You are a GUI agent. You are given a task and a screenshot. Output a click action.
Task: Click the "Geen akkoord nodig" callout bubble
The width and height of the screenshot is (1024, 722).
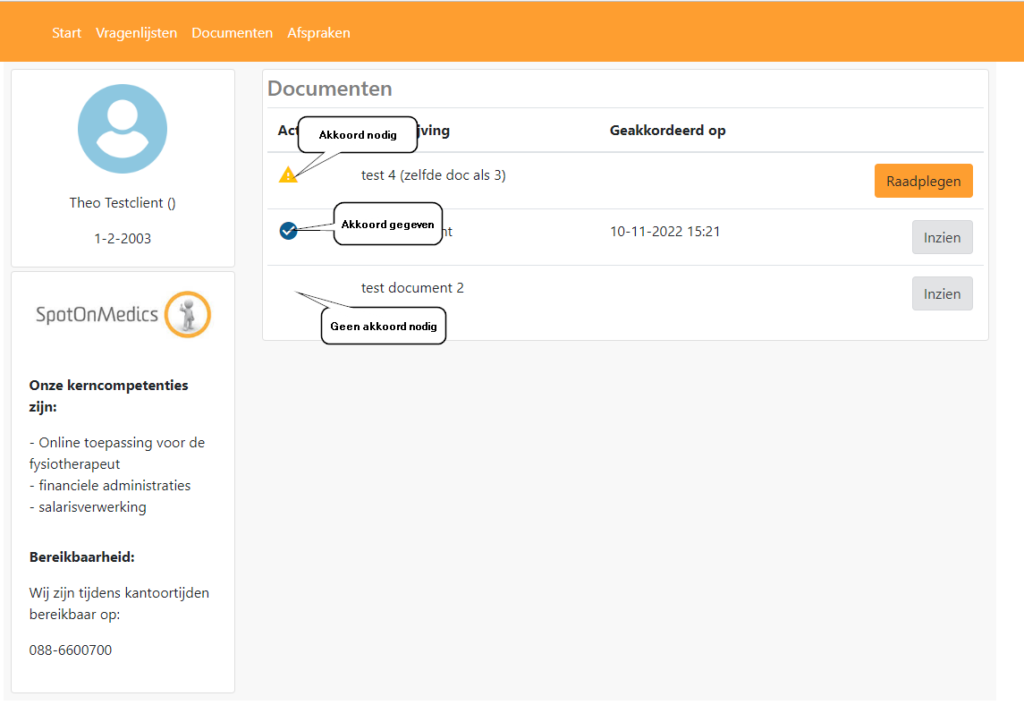[383, 326]
